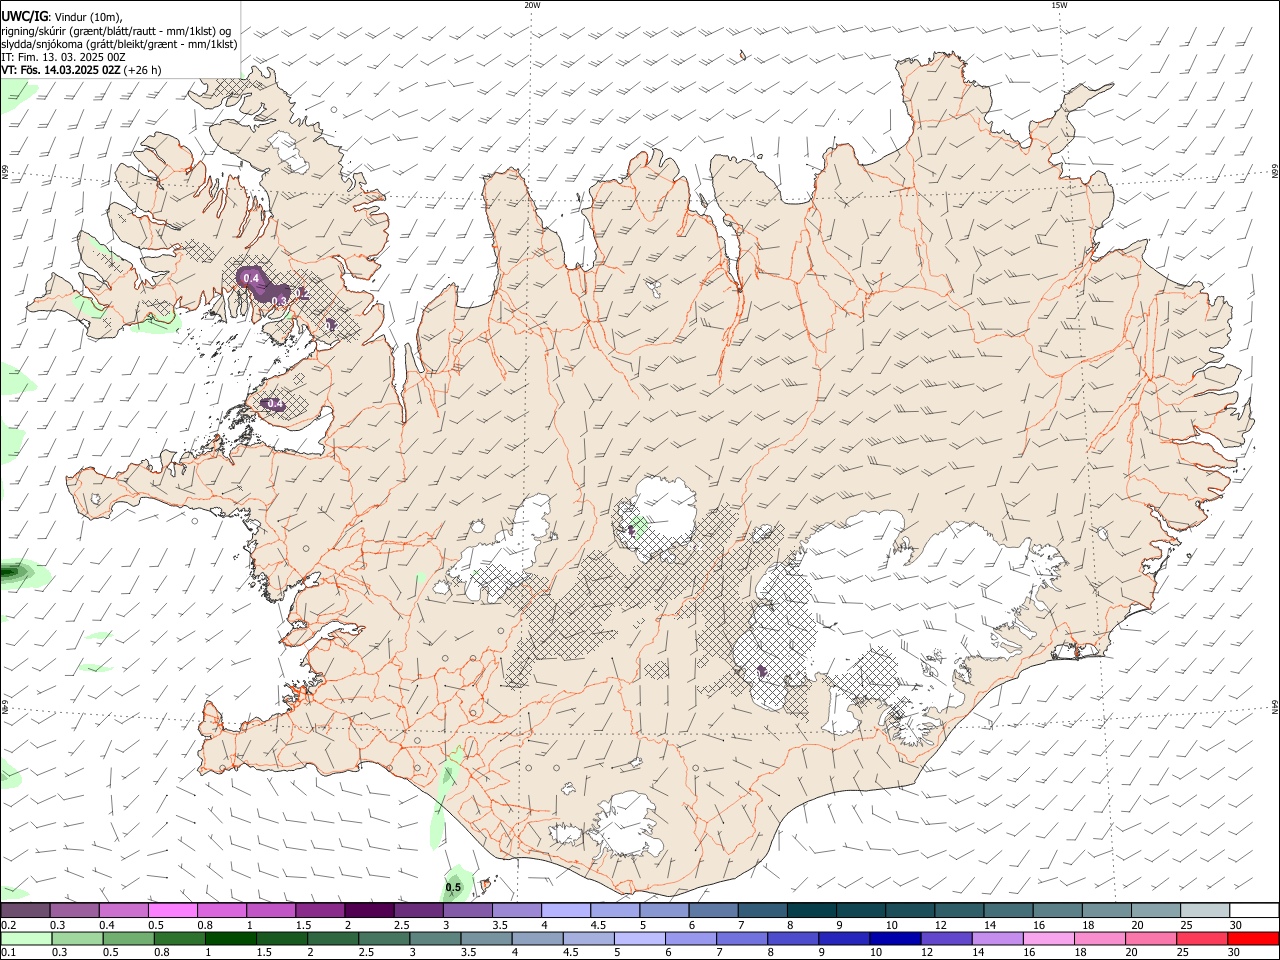The width and height of the screenshot is (1280, 960).
Task: Click the 0.5 rain label off south coast
Action: pos(453,887)
